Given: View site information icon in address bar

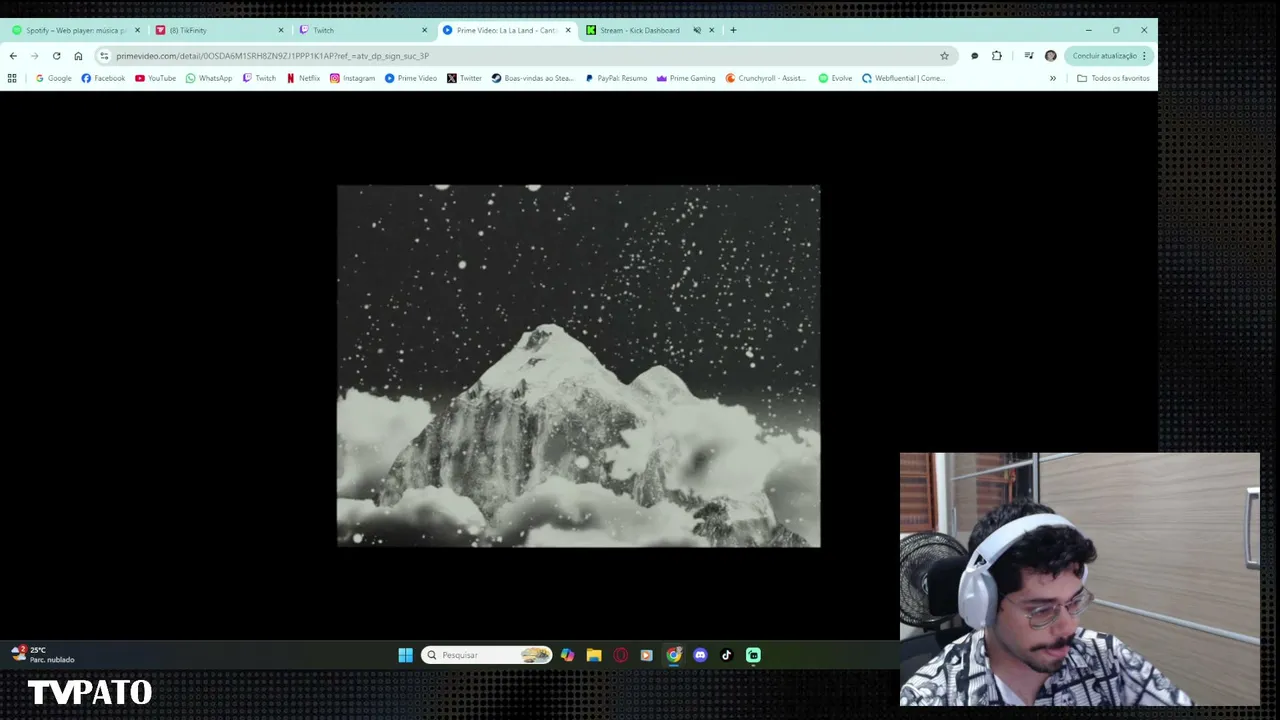Looking at the screenshot, I should (x=104, y=56).
